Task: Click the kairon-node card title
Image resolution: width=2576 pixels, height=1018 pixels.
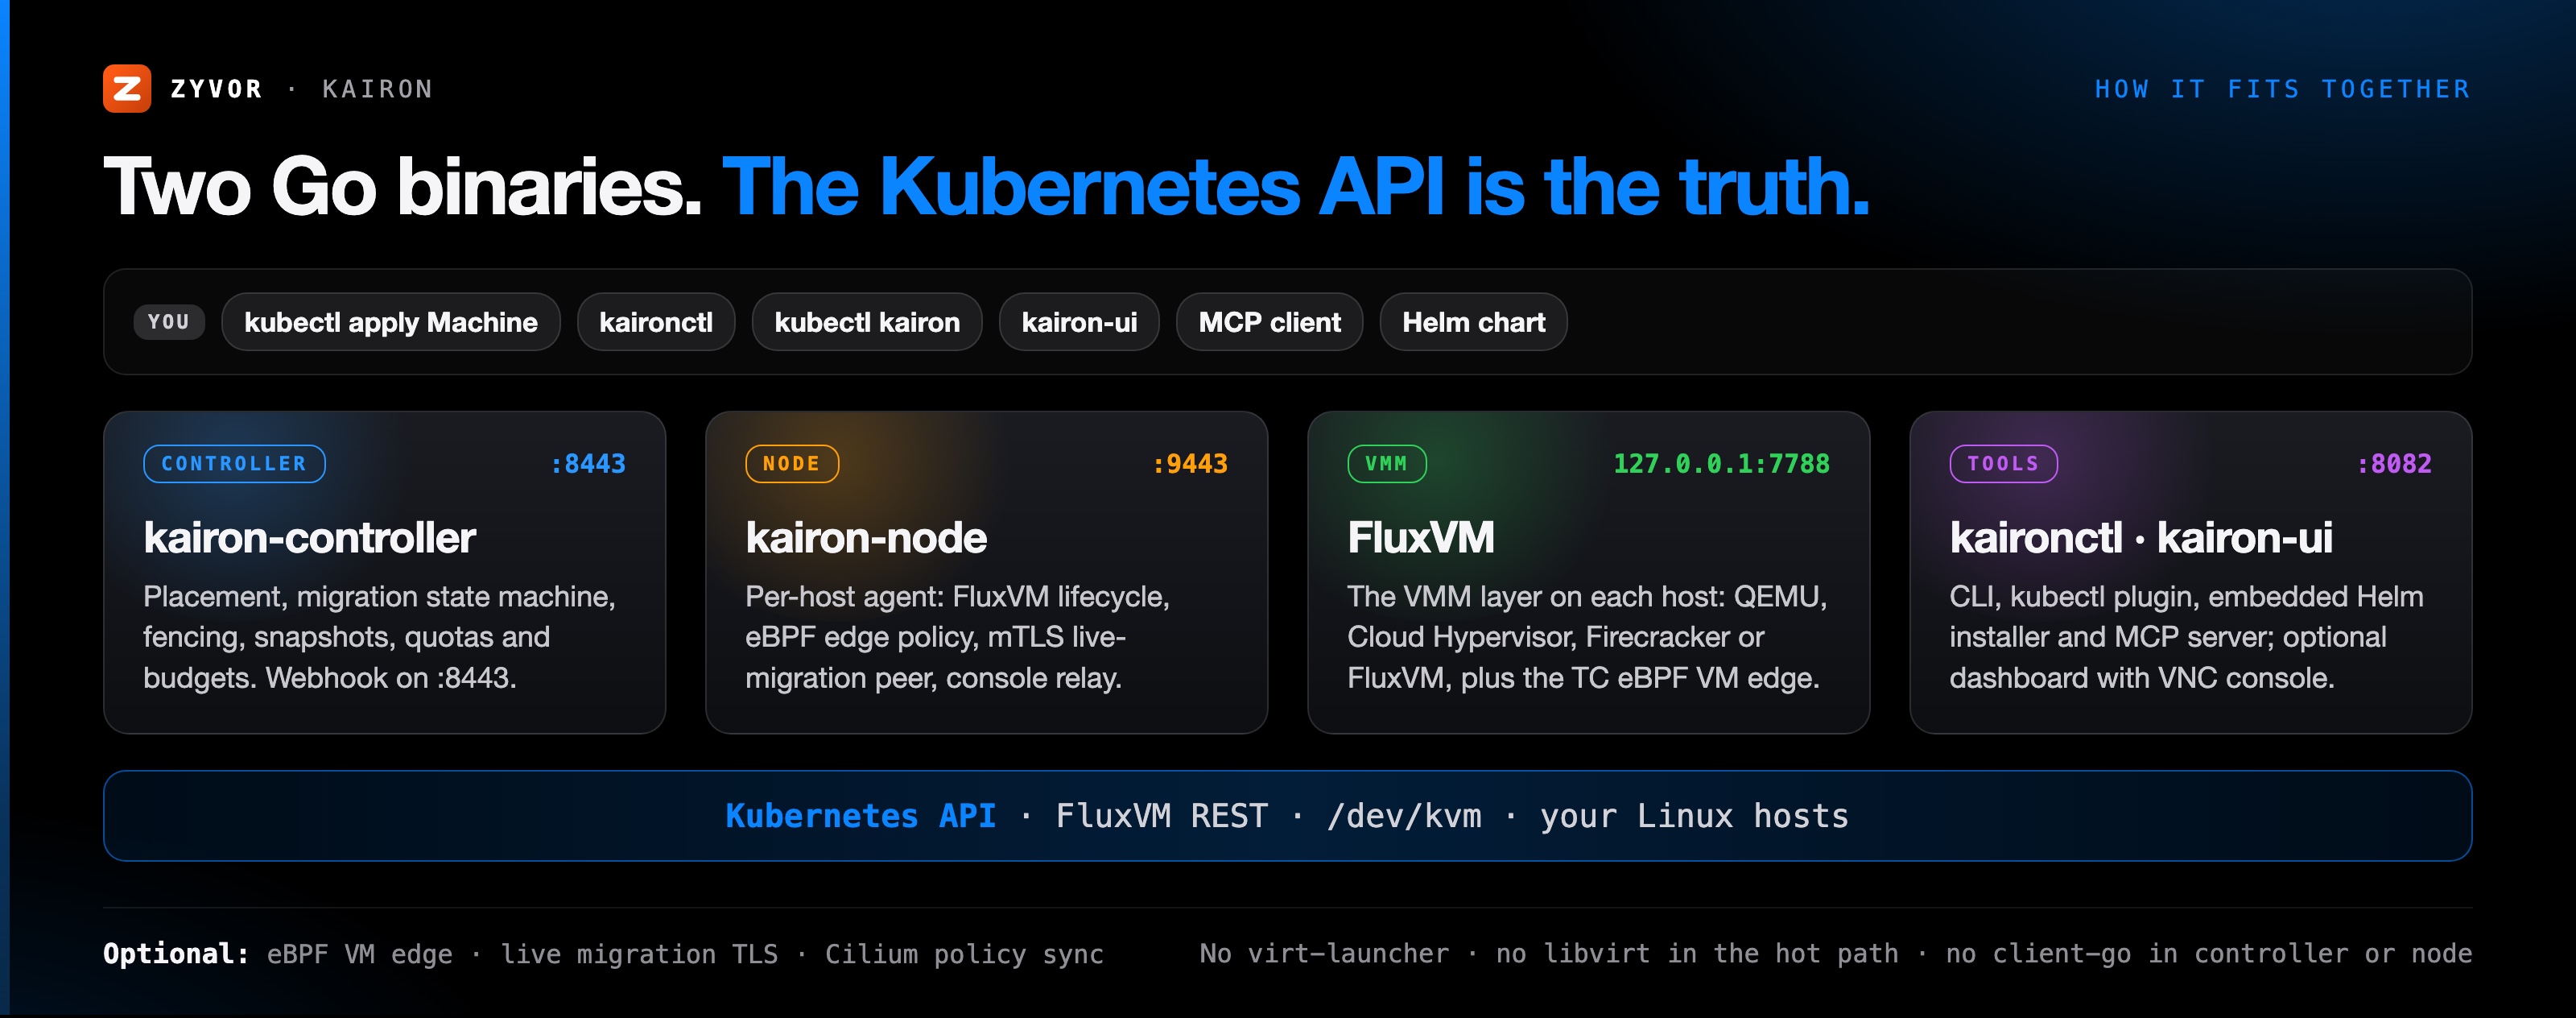Action: 866,538
